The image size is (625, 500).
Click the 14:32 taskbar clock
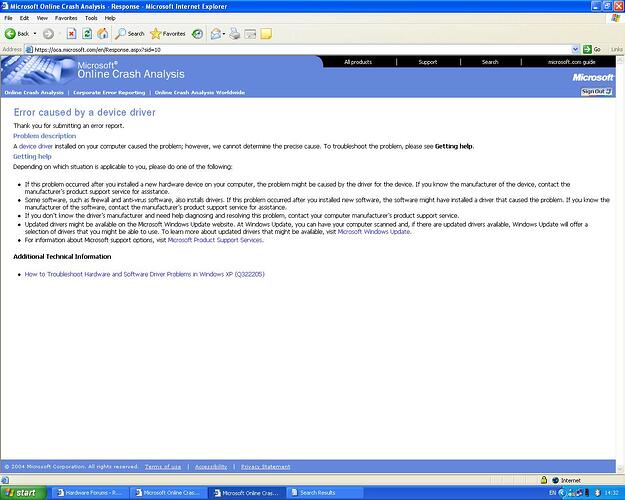pyautogui.click(x=611, y=493)
